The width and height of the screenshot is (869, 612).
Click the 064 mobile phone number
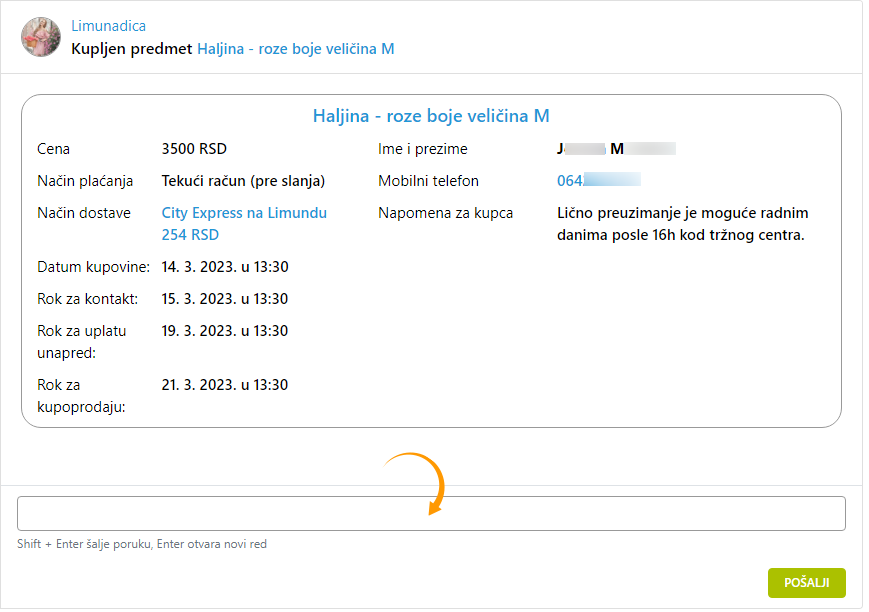599,181
